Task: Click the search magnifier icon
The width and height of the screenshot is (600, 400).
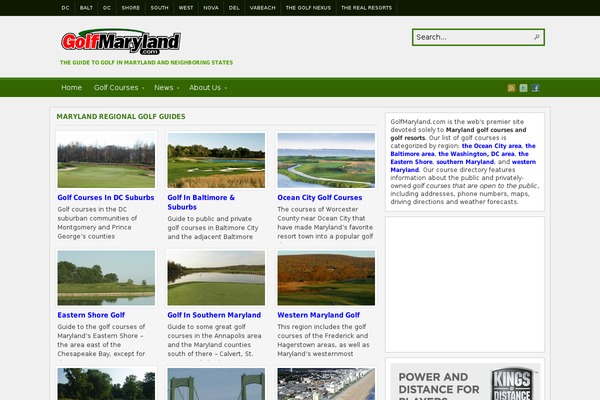Action: click(x=536, y=37)
